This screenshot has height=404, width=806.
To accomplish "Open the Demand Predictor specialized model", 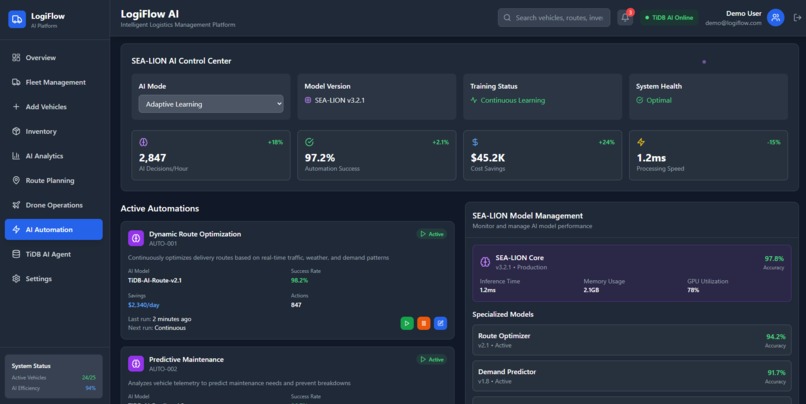I will 632,376.
